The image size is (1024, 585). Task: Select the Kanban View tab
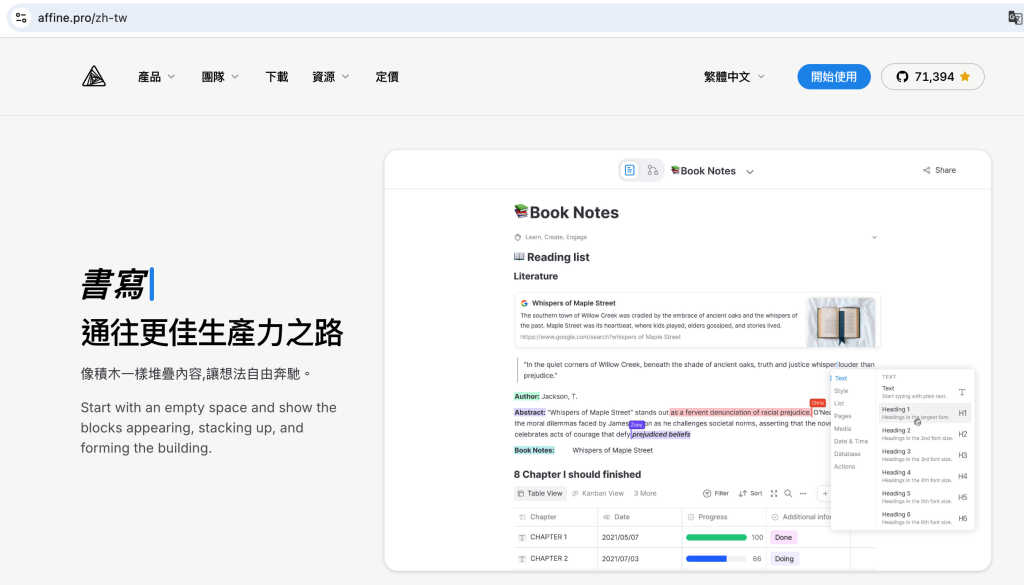(x=598, y=494)
